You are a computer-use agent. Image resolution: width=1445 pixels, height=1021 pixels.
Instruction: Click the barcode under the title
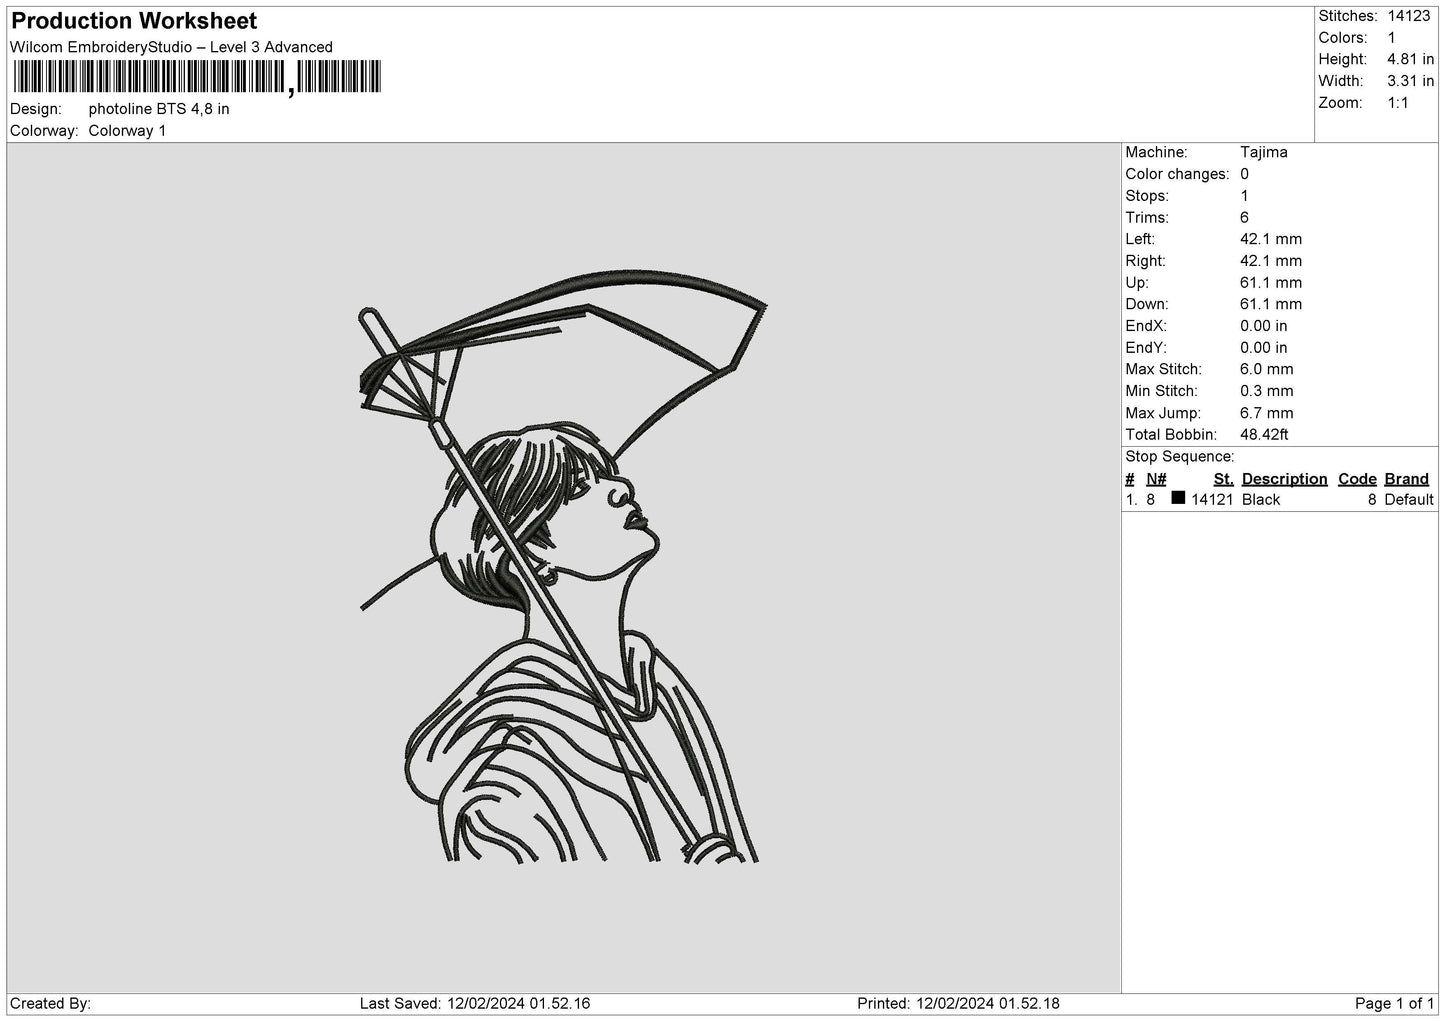(x=197, y=77)
